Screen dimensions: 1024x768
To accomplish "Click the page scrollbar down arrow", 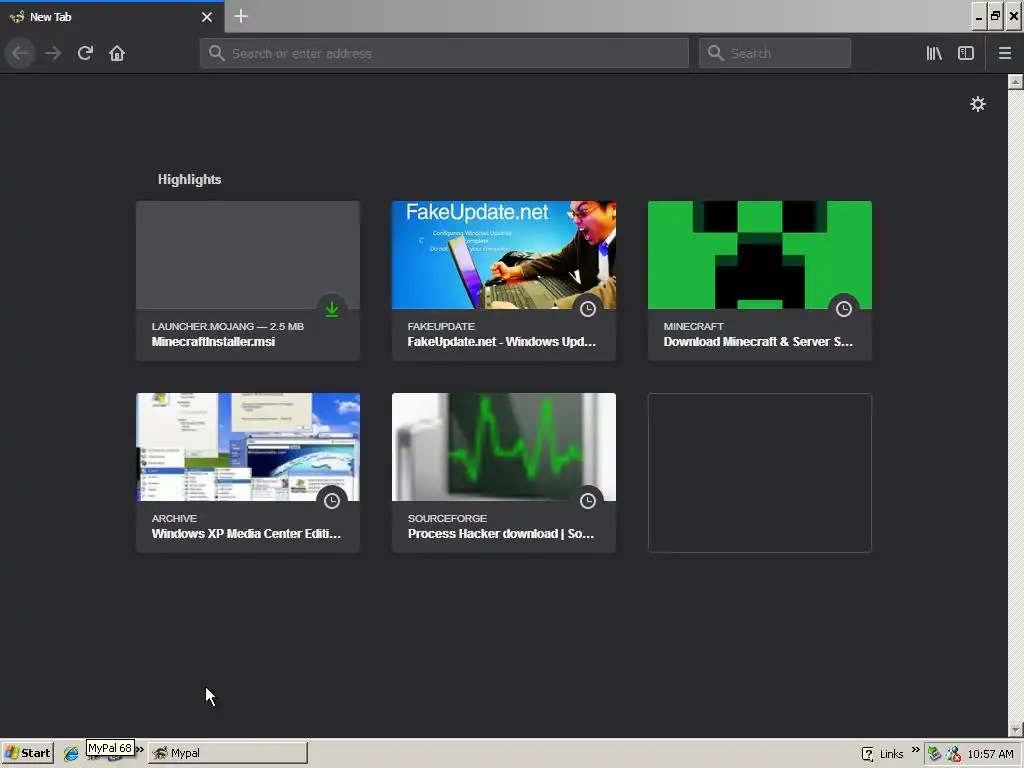I will tap(1016, 729).
